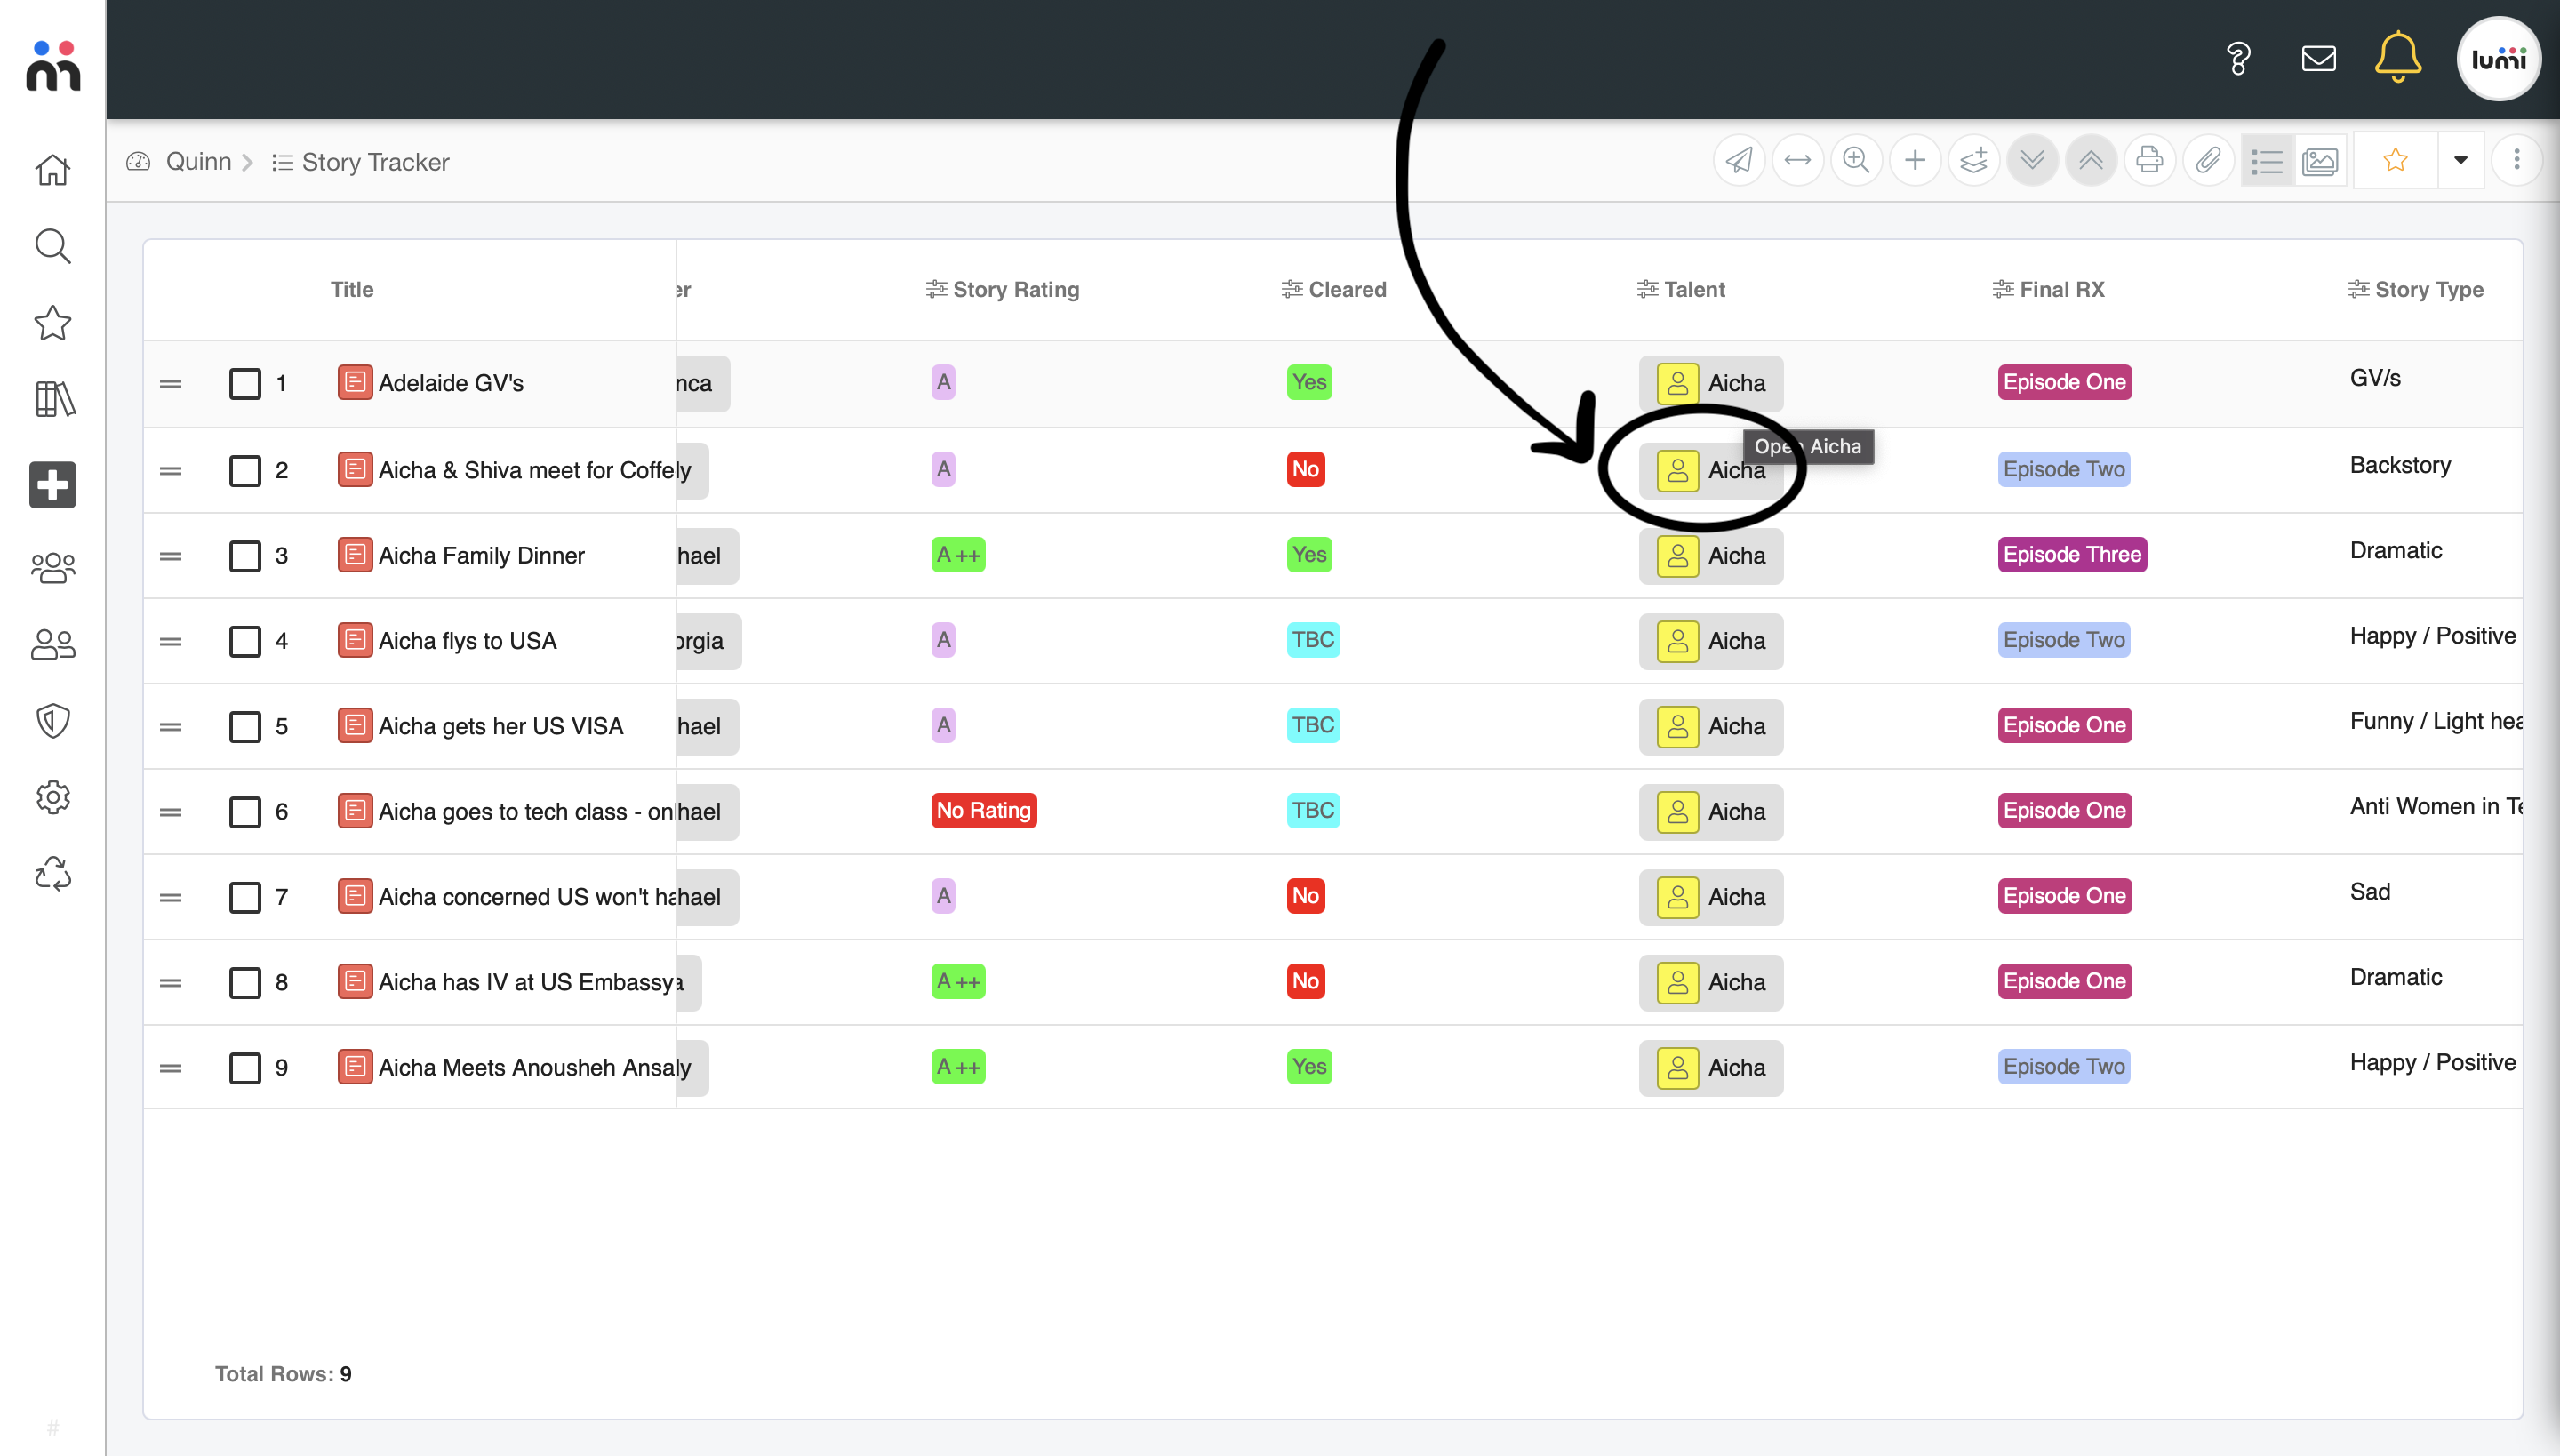The height and width of the screenshot is (1456, 2560).
Task: Tick the checkbox on row 9
Action: click(x=245, y=1068)
